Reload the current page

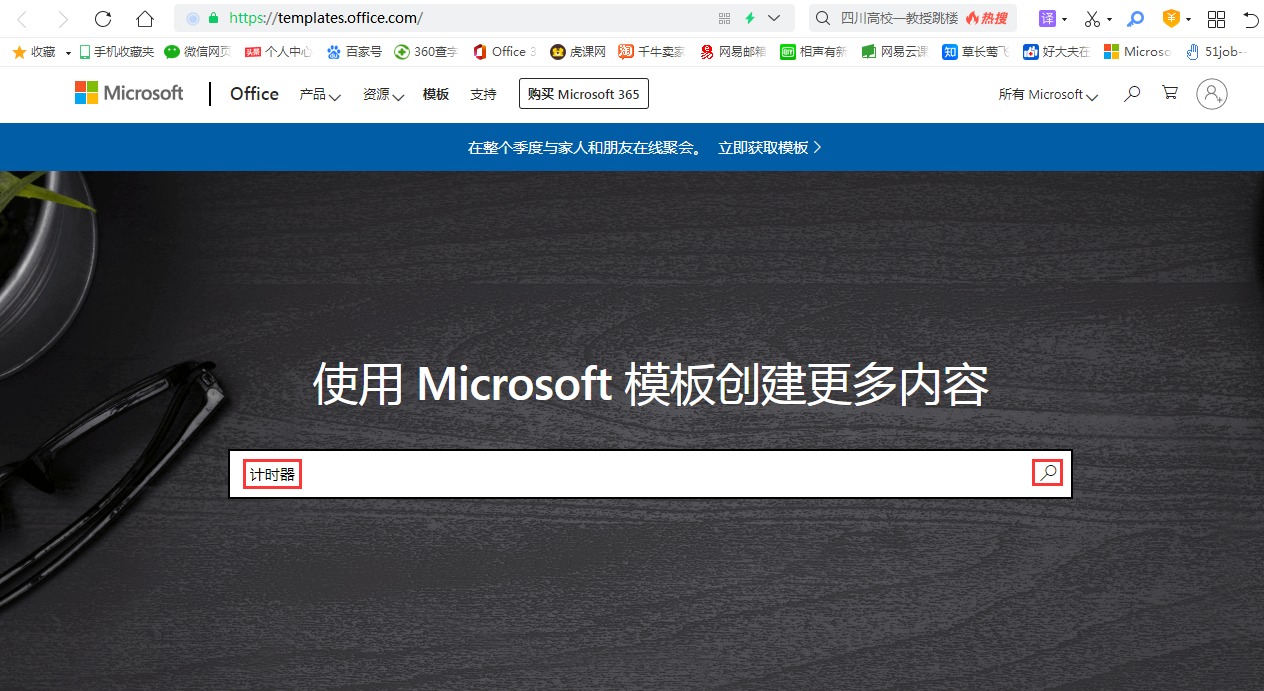coord(103,19)
